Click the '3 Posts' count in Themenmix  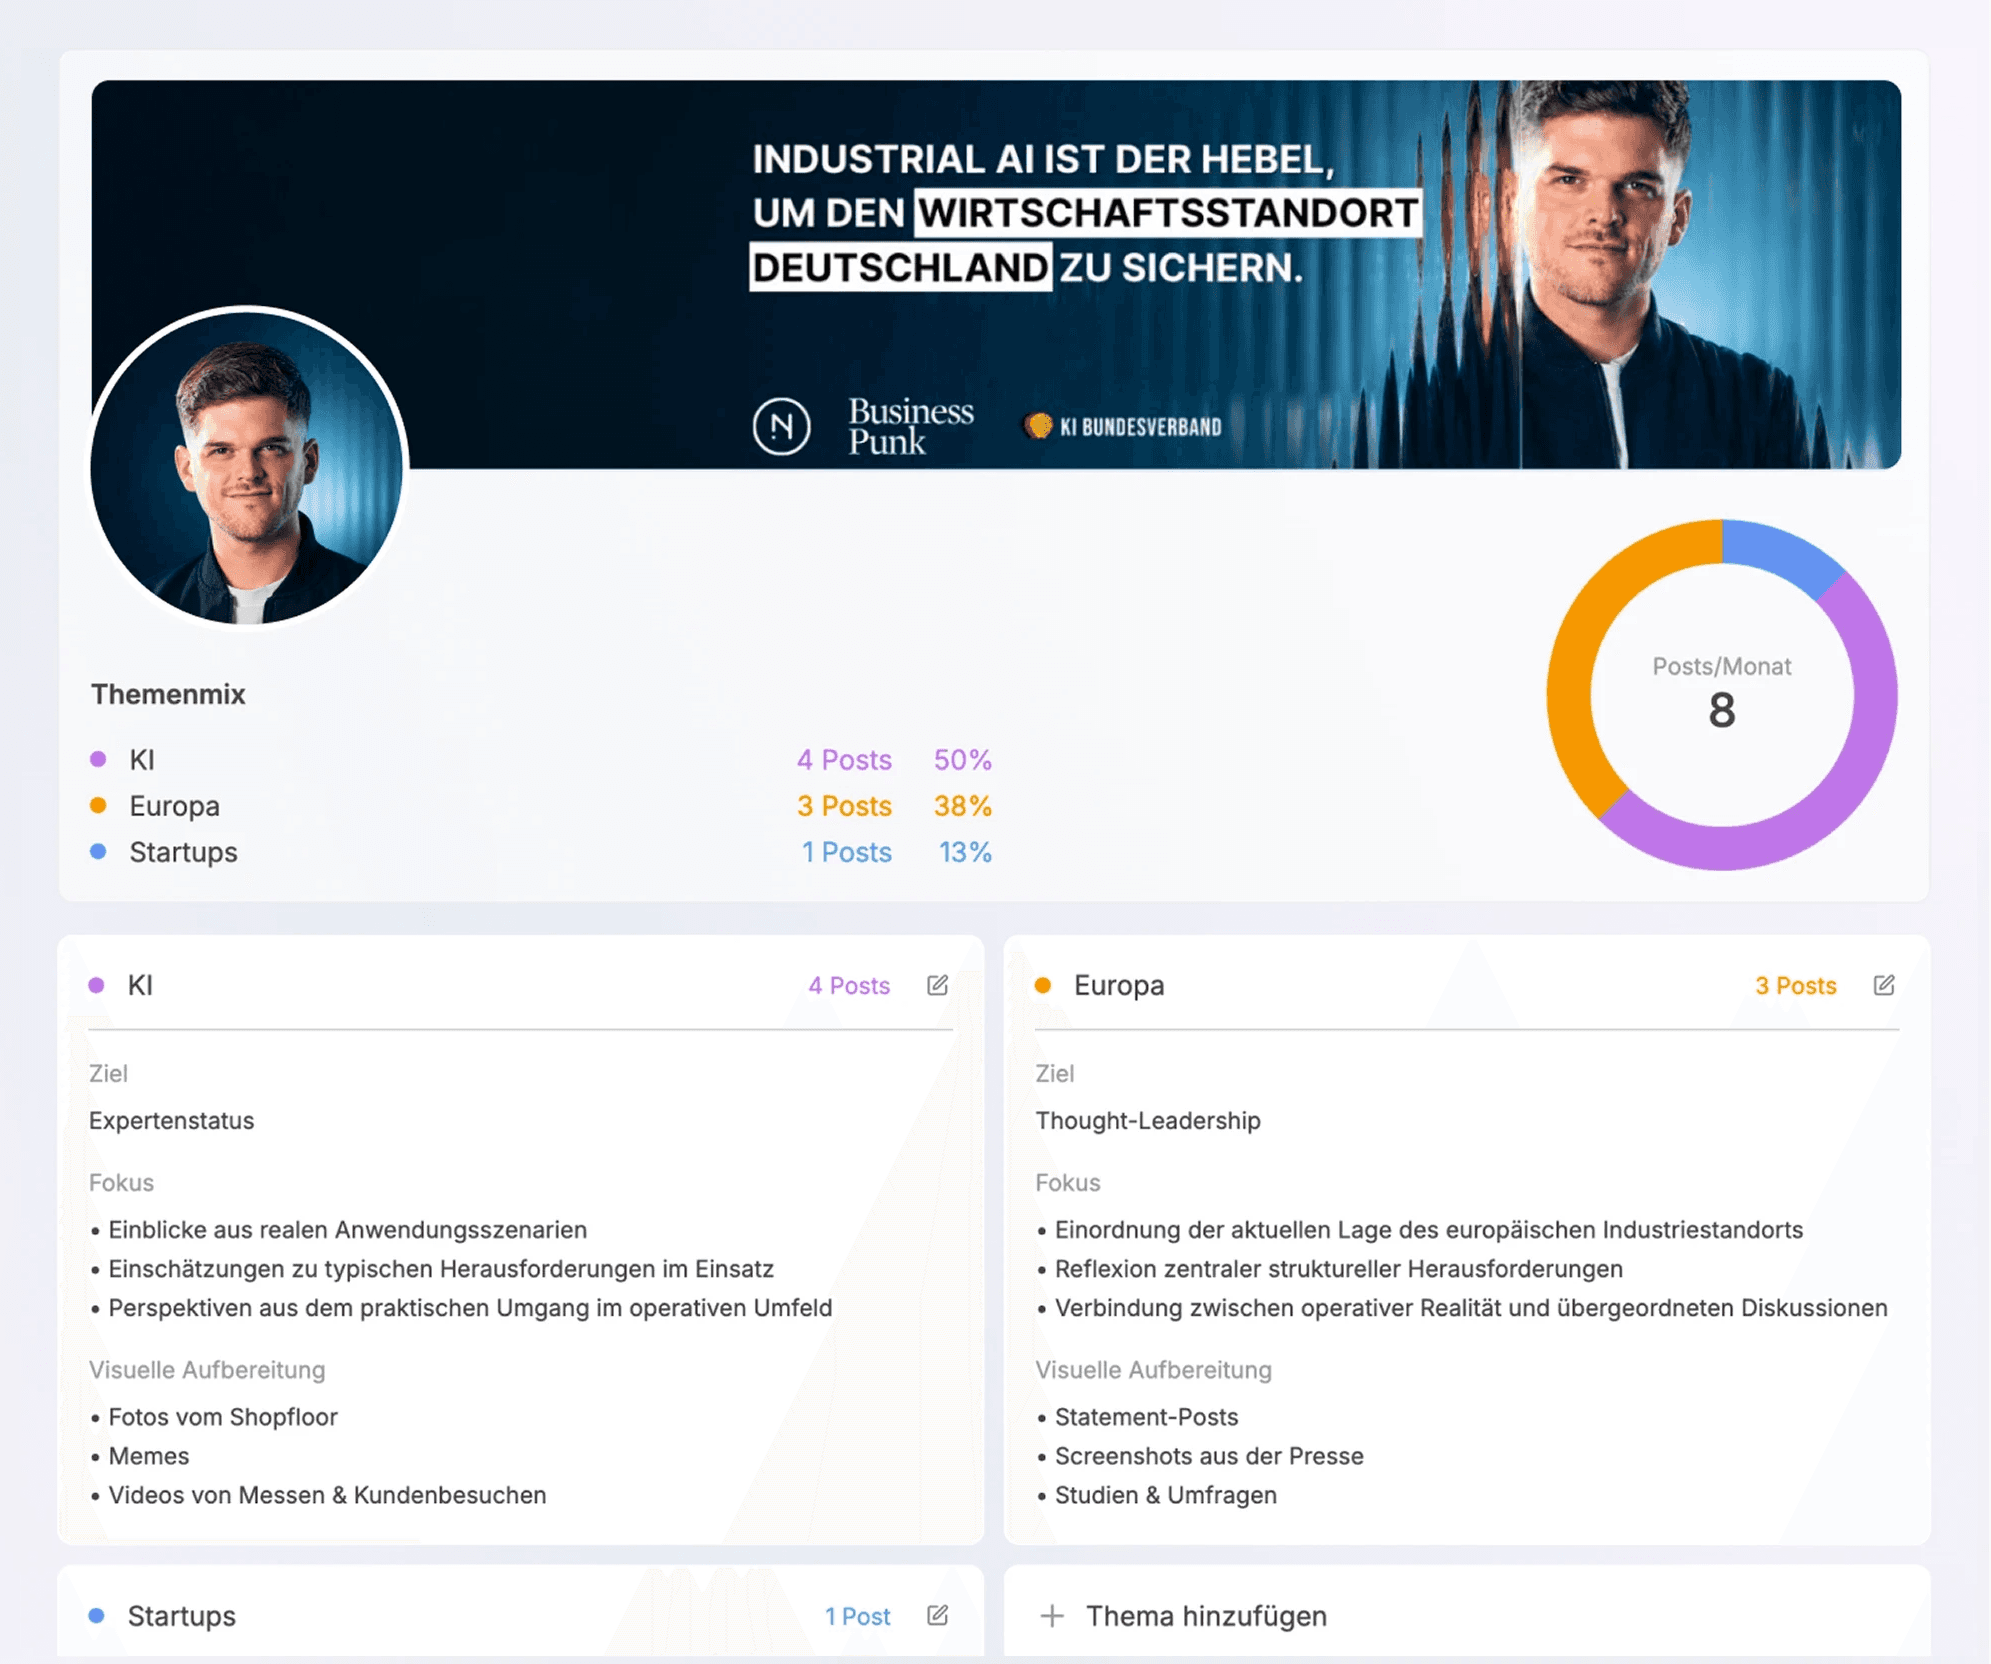pos(843,806)
